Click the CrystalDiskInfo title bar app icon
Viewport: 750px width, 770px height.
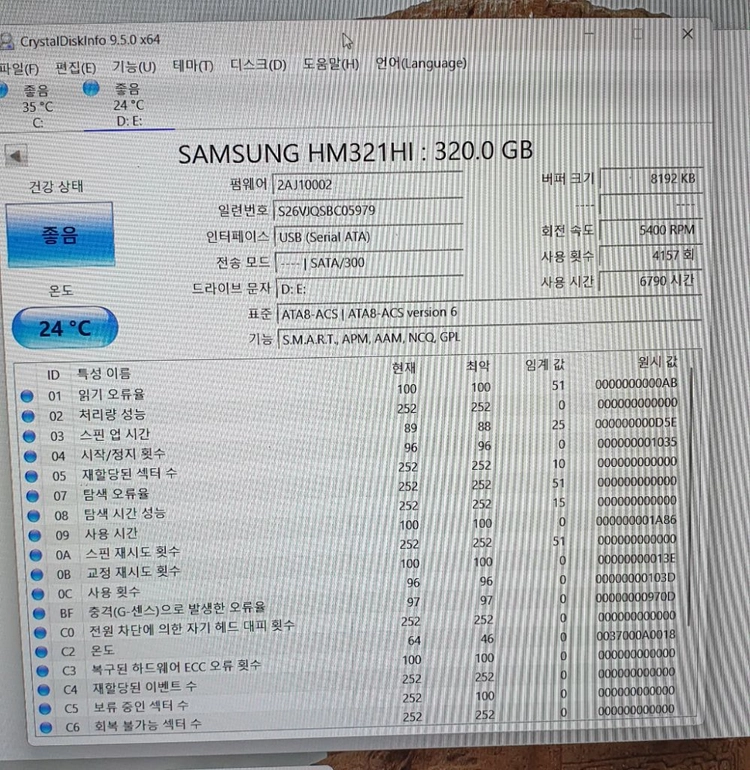pyautogui.click(x=7, y=41)
